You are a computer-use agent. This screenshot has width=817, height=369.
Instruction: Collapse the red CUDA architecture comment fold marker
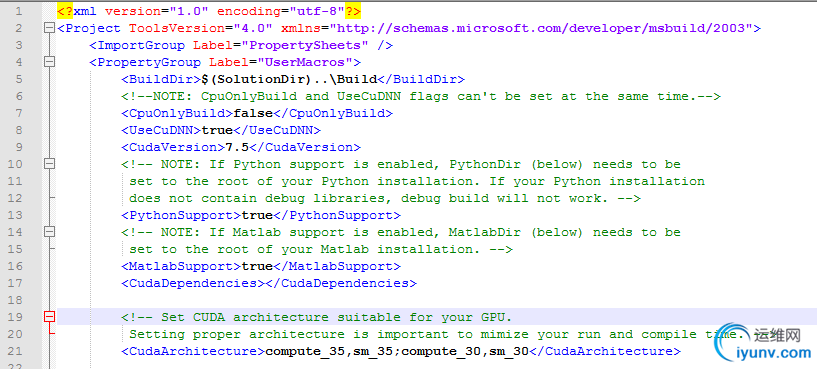tap(49, 317)
